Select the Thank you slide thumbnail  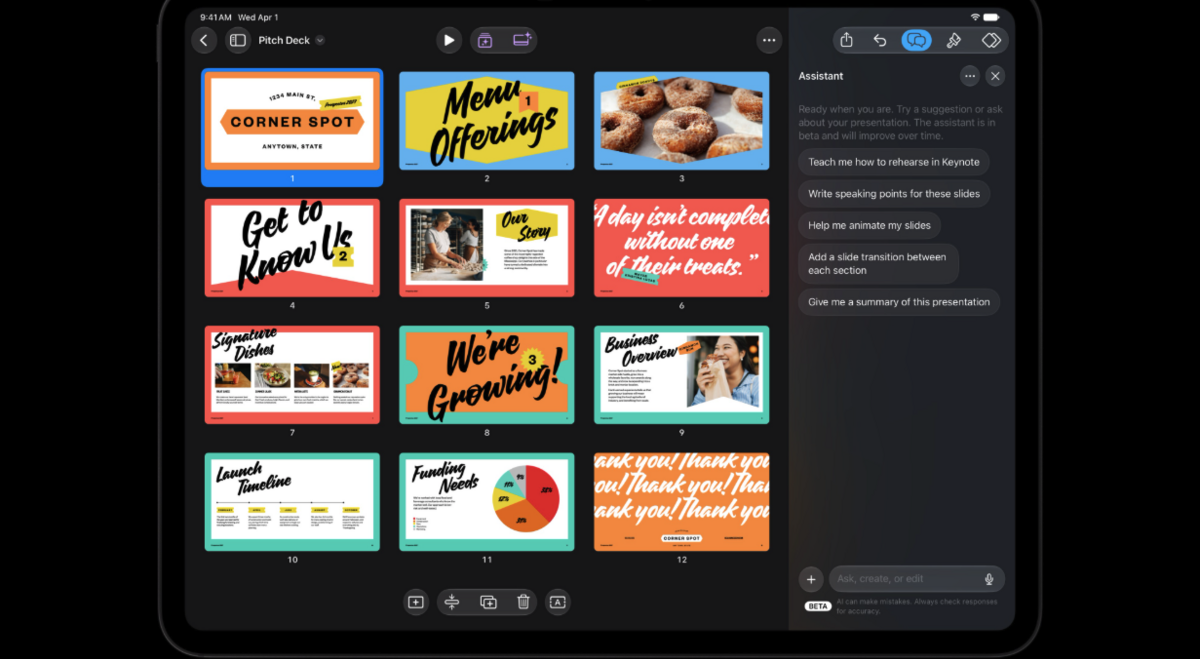682,502
